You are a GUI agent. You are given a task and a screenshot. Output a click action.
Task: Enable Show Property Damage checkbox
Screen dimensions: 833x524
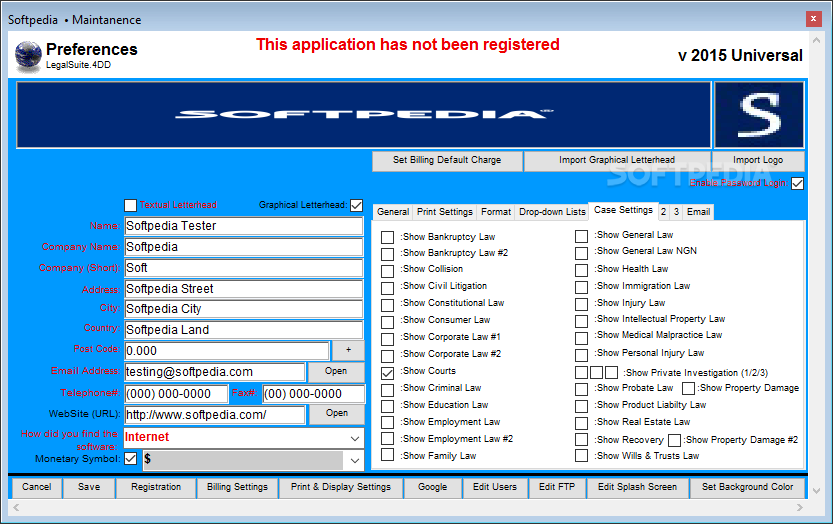pyautogui.click(x=688, y=388)
